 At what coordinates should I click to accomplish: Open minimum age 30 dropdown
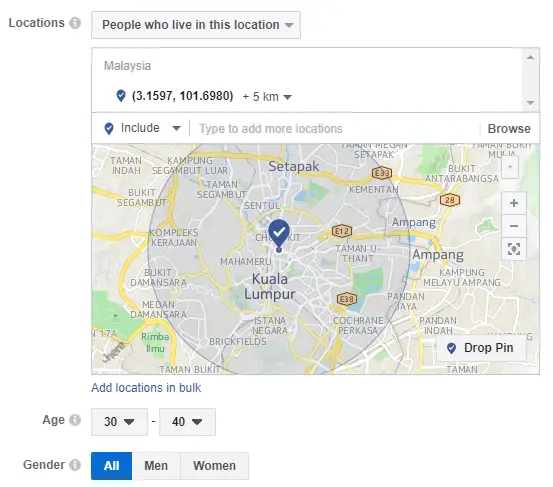120,422
